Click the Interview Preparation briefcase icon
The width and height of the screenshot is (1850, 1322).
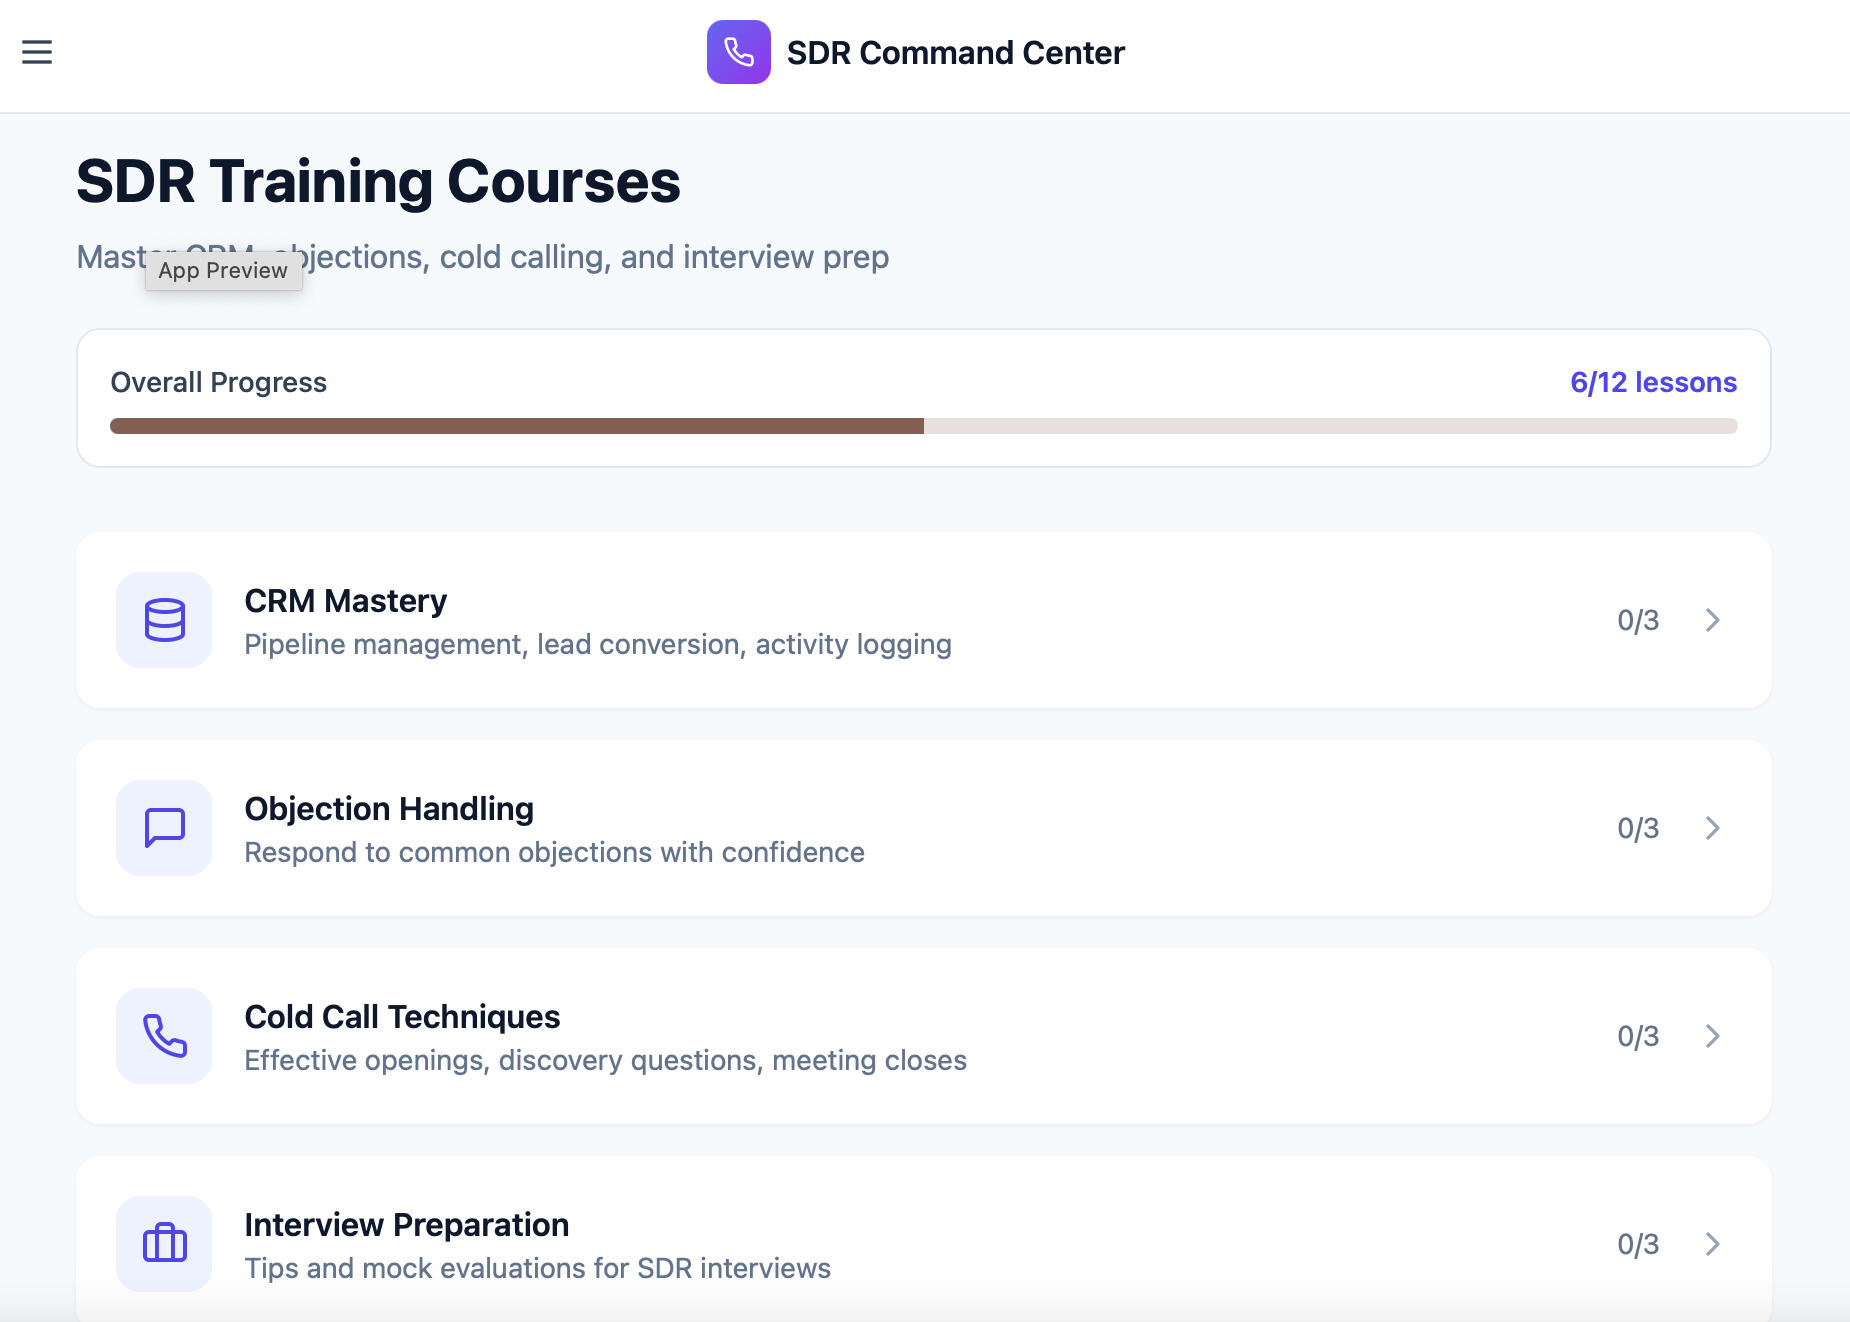point(163,1244)
